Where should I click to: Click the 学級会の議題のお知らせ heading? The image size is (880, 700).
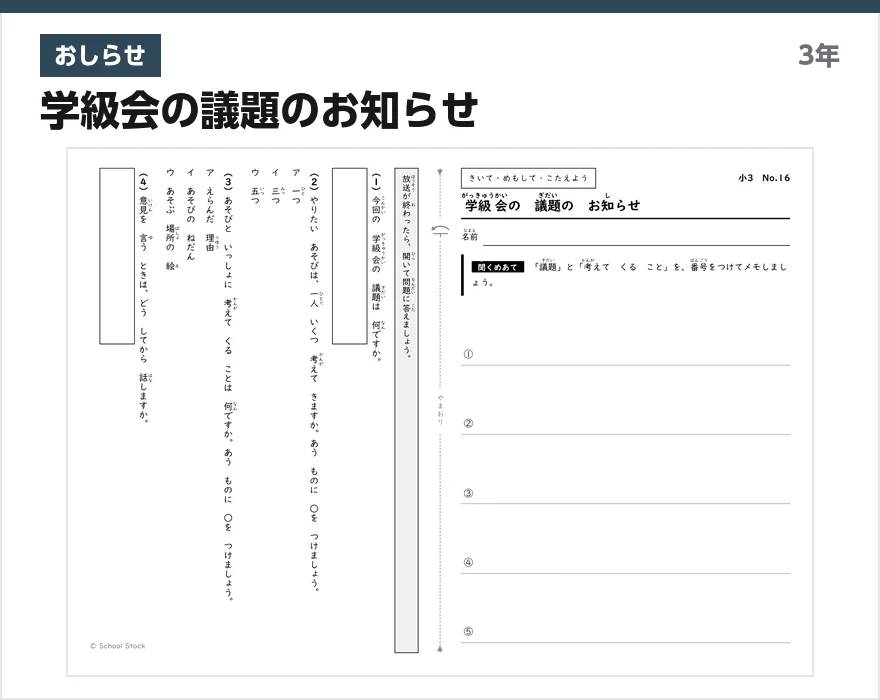(259, 110)
